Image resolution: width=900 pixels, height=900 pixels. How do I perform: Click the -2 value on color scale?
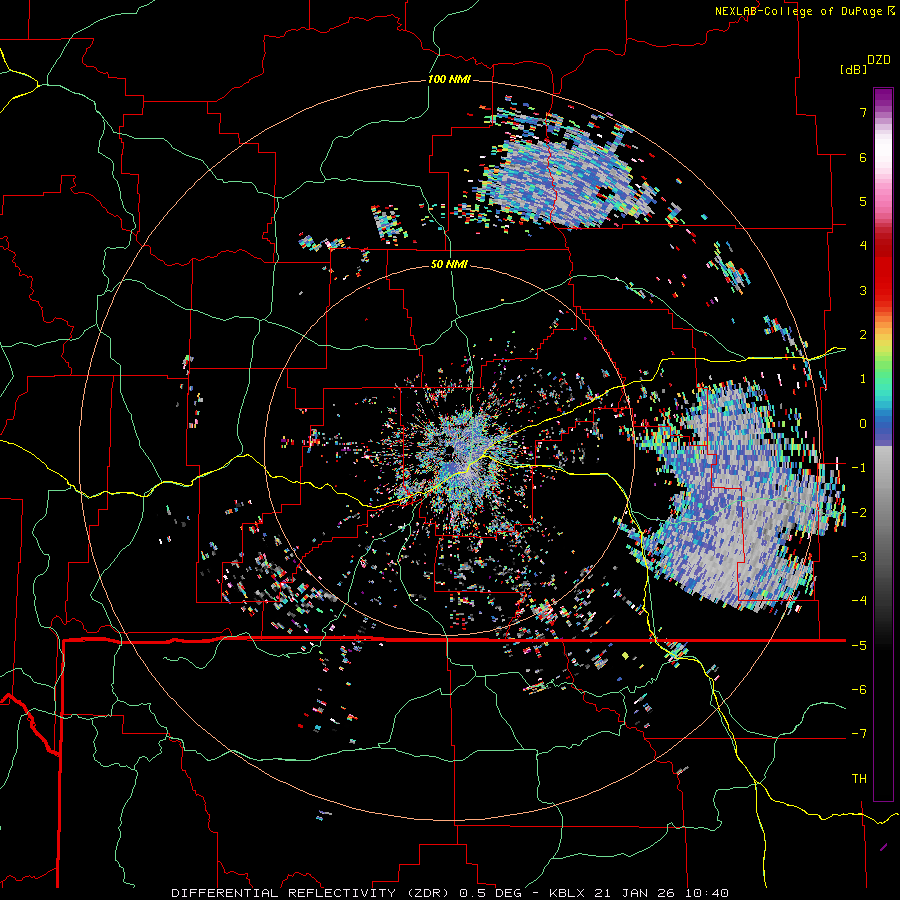(x=859, y=512)
